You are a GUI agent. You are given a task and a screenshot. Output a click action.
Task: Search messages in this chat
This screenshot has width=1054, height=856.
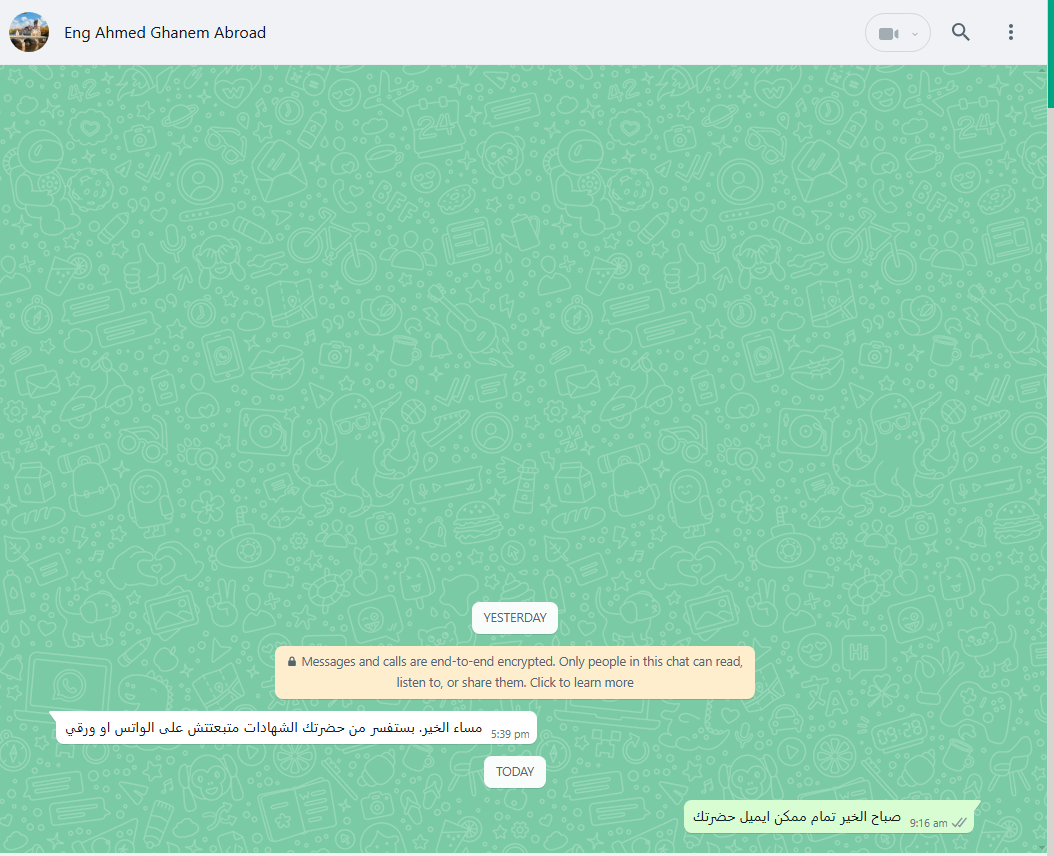(961, 32)
